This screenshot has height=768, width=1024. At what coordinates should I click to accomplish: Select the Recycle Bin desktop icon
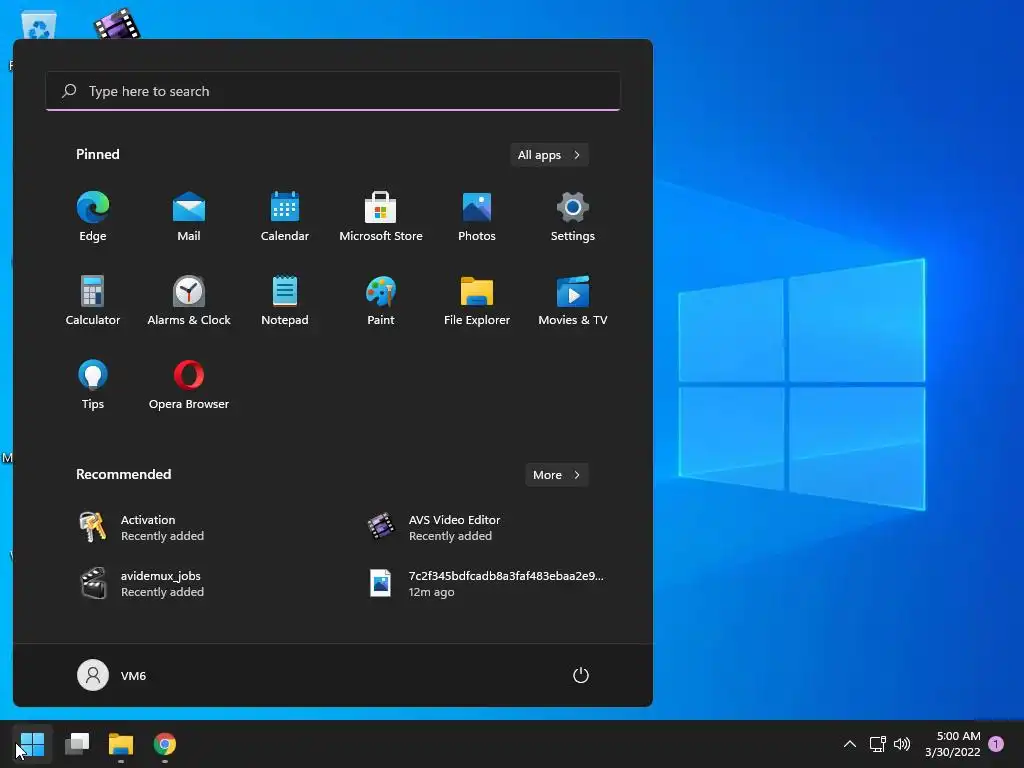39,25
